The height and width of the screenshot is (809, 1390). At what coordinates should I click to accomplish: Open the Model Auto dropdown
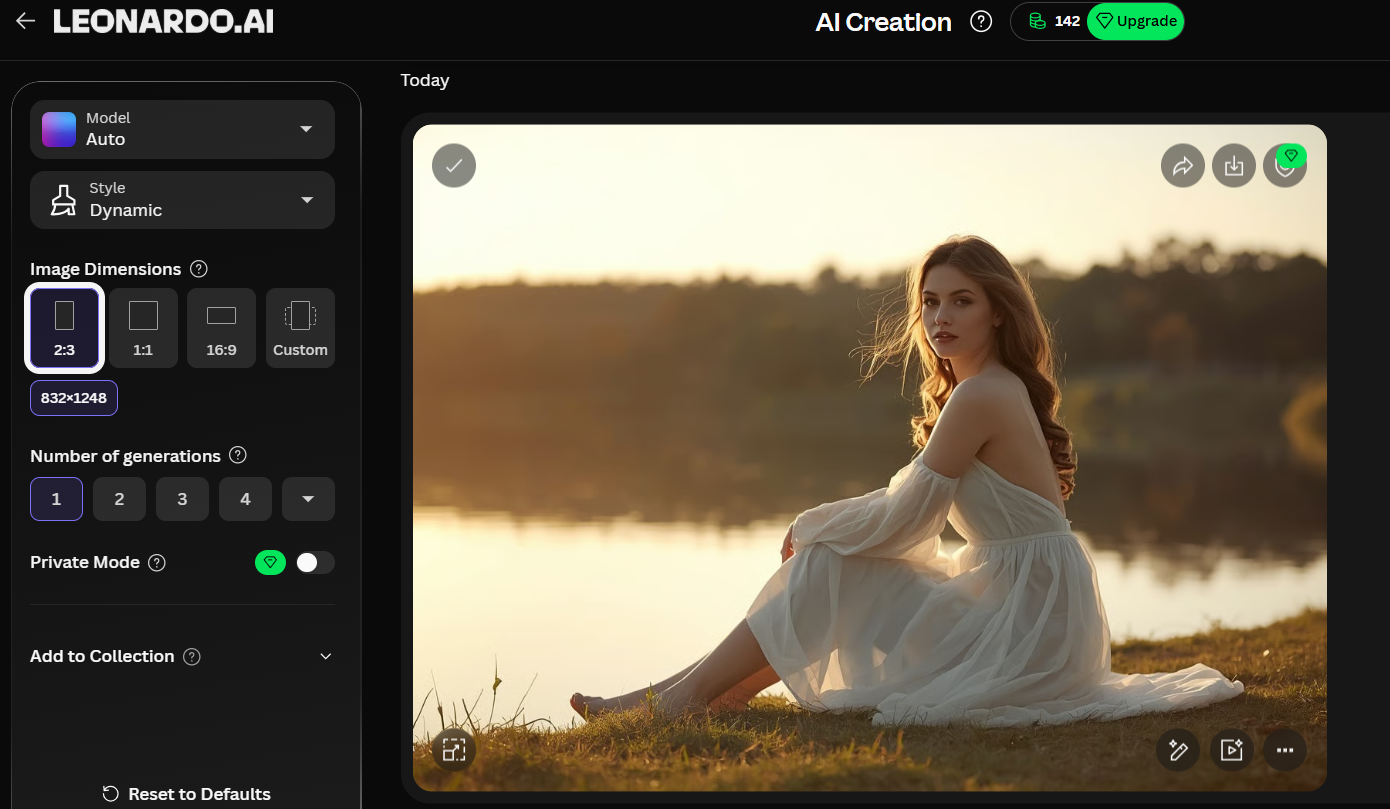pos(182,129)
